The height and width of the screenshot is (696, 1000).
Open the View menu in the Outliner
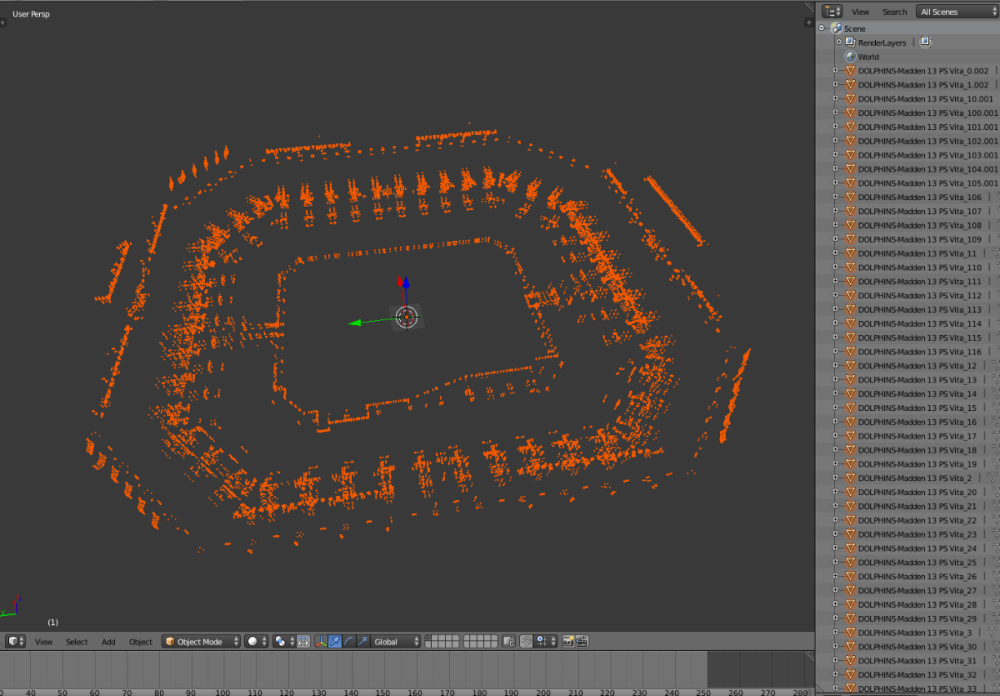(861, 11)
